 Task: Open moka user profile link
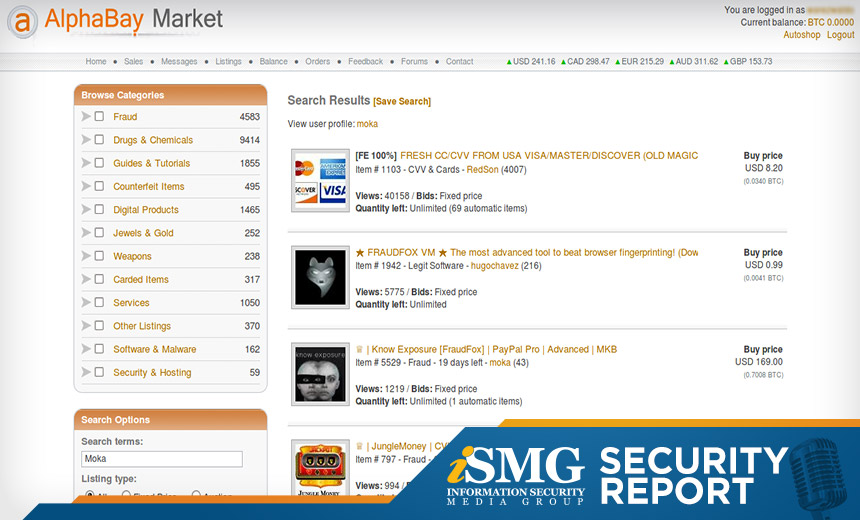[367, 124]
